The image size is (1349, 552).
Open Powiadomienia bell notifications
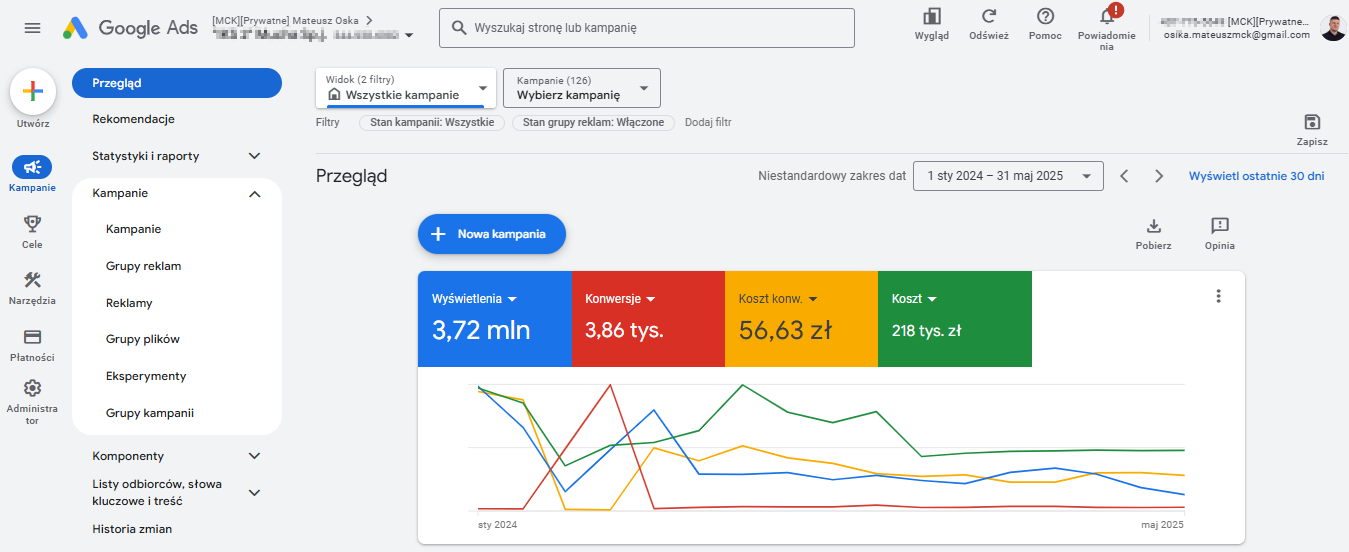1106,16
